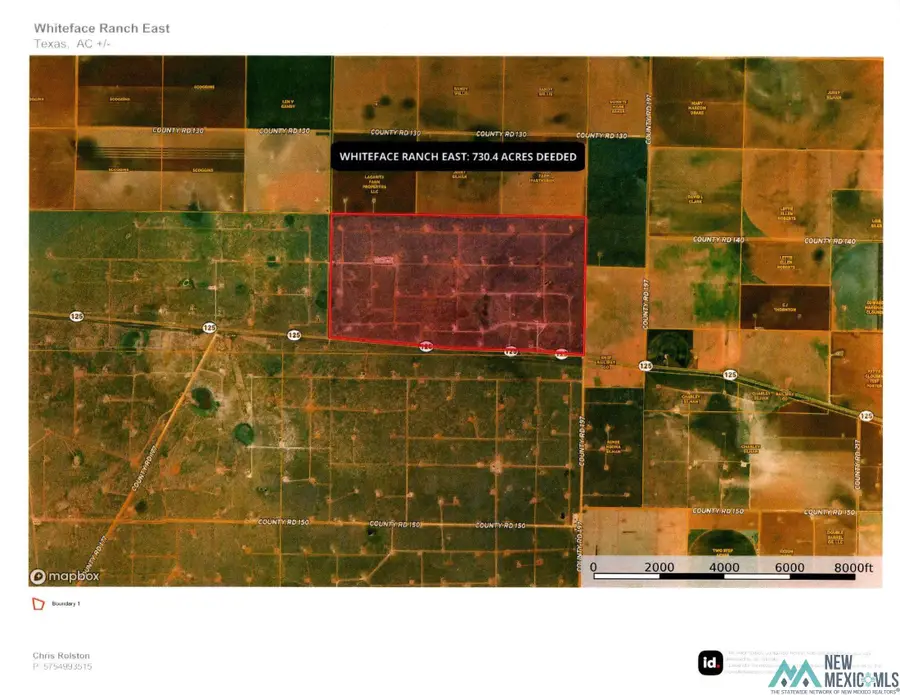Open the New Mexico MLS logo

coord(834,673)
